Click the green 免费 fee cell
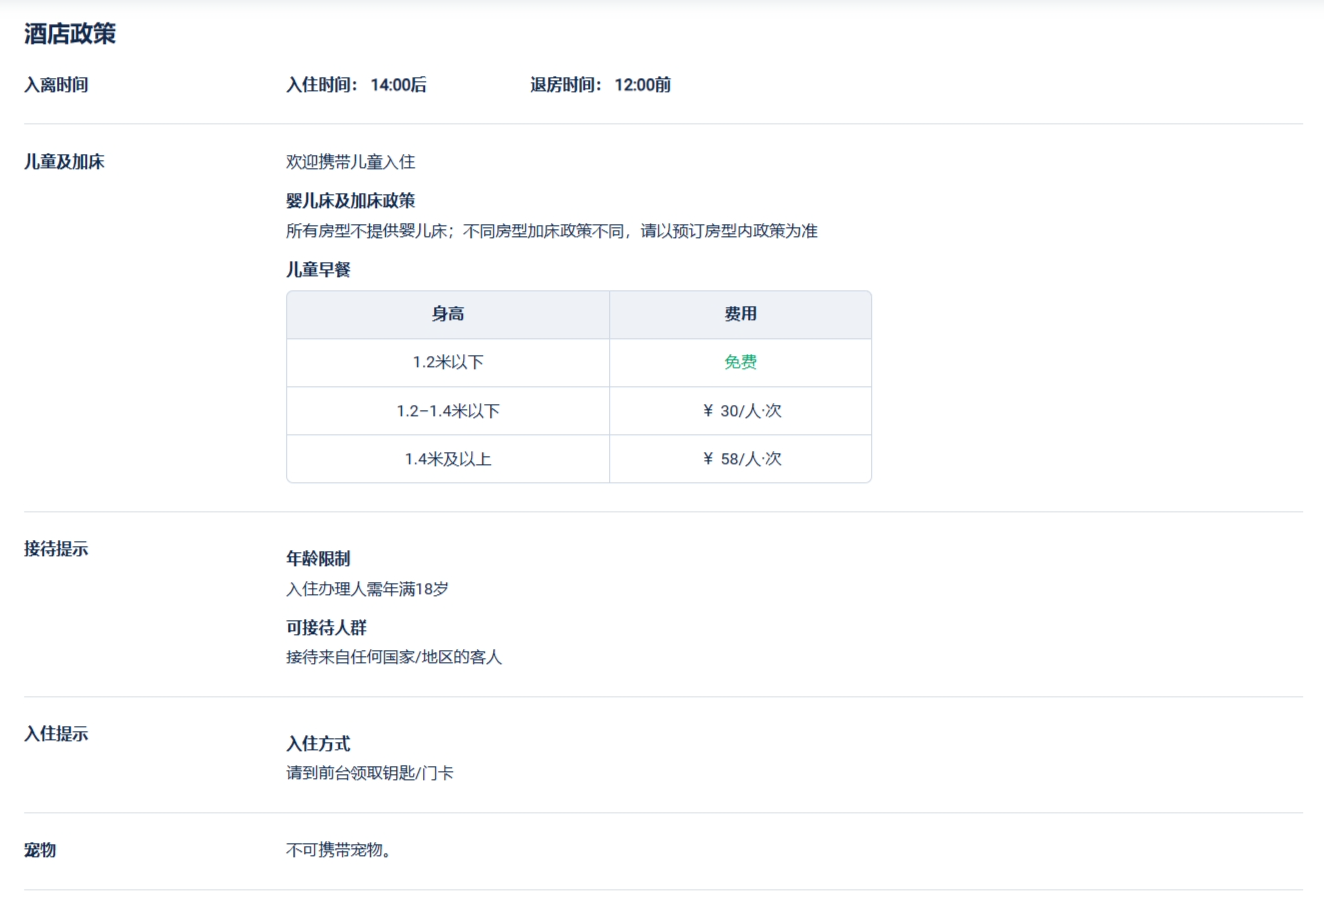Viewport: 1324px width, 900px height. [740, 362]
